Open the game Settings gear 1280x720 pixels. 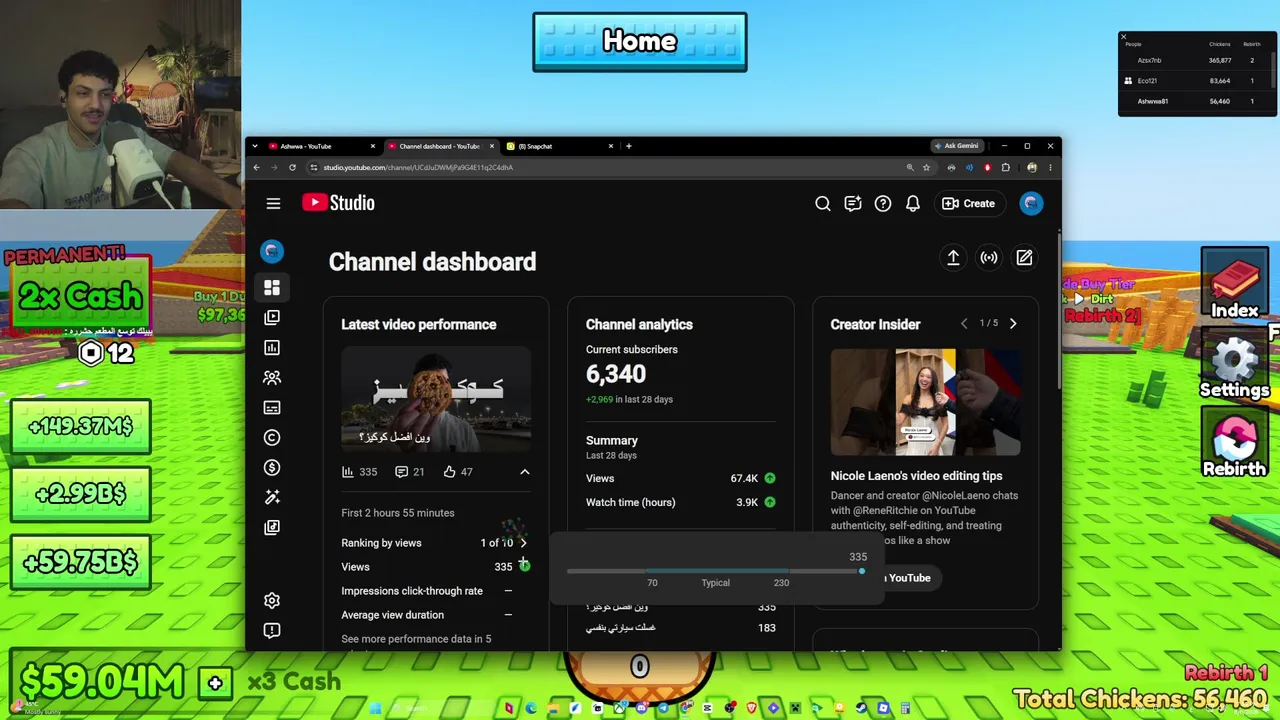[x=1235, y=362]
